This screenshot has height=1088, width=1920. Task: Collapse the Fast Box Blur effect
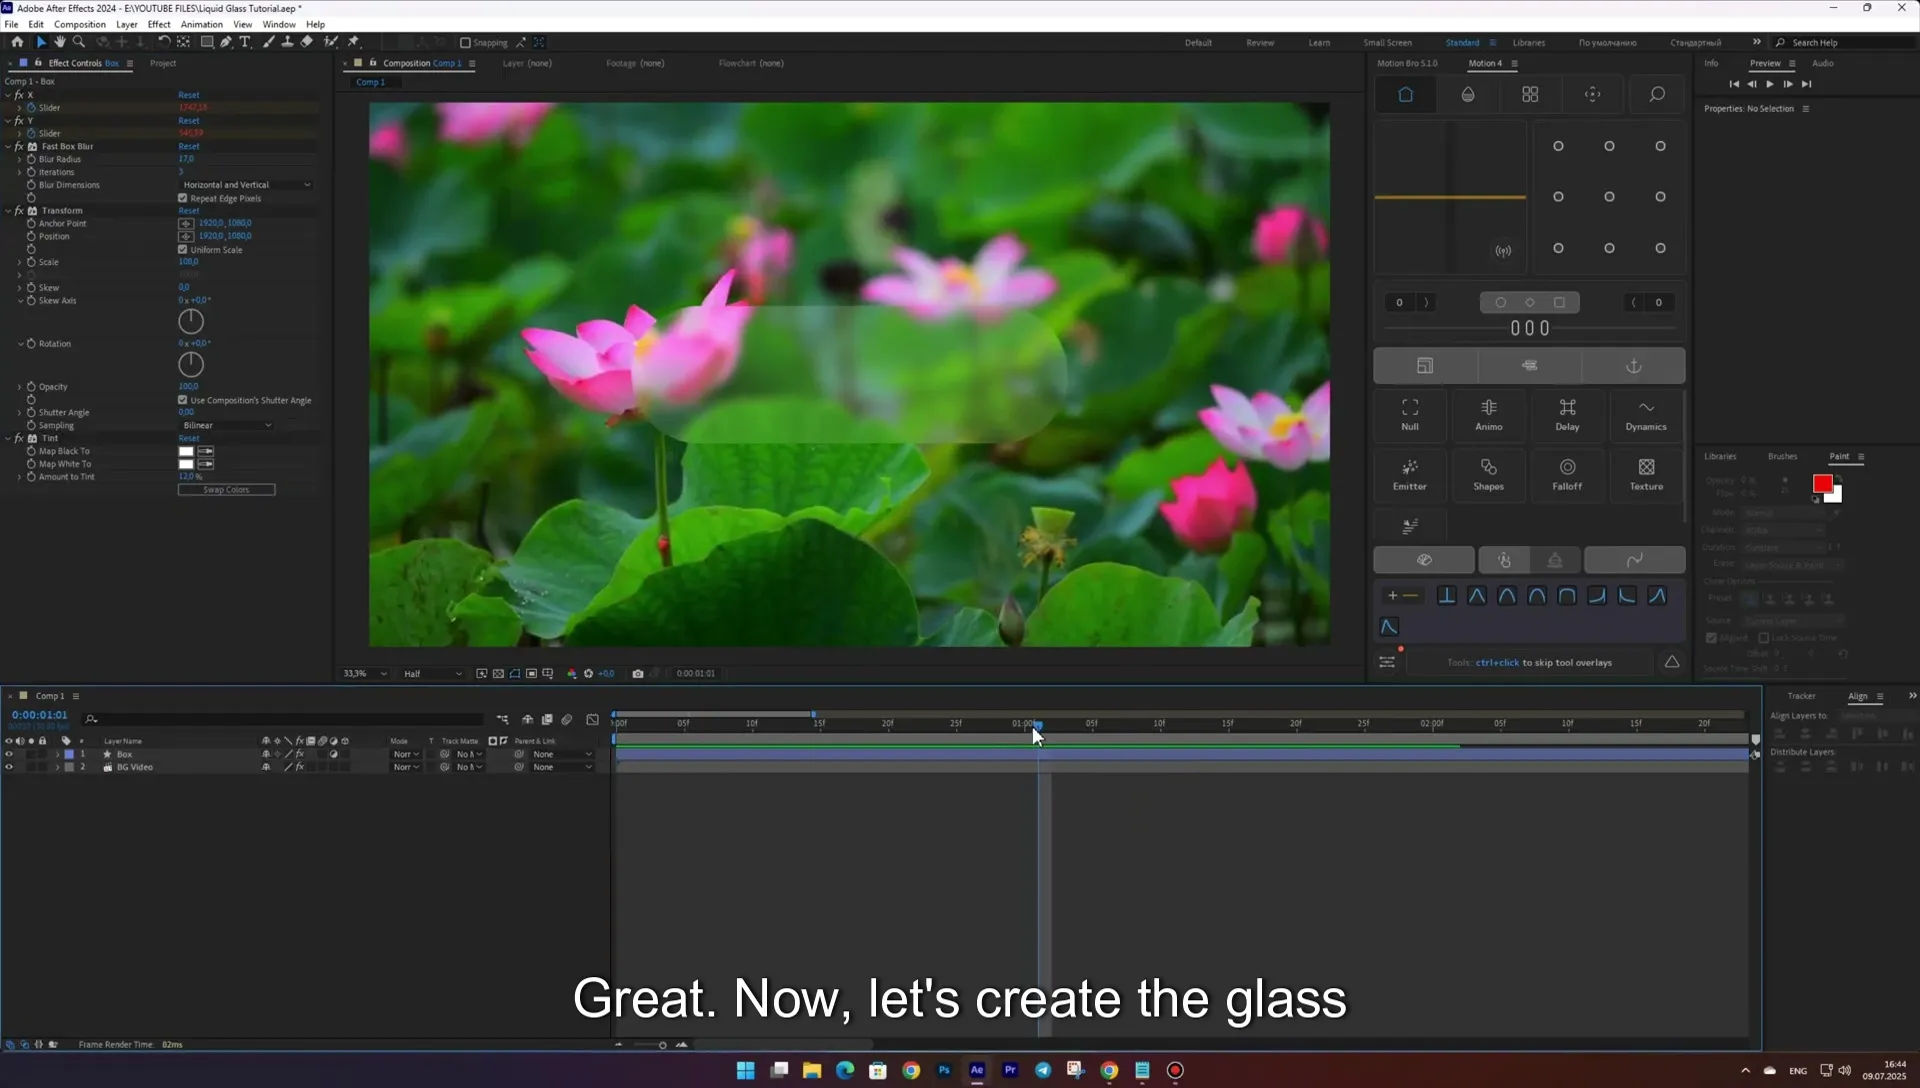tap(8, 146)
